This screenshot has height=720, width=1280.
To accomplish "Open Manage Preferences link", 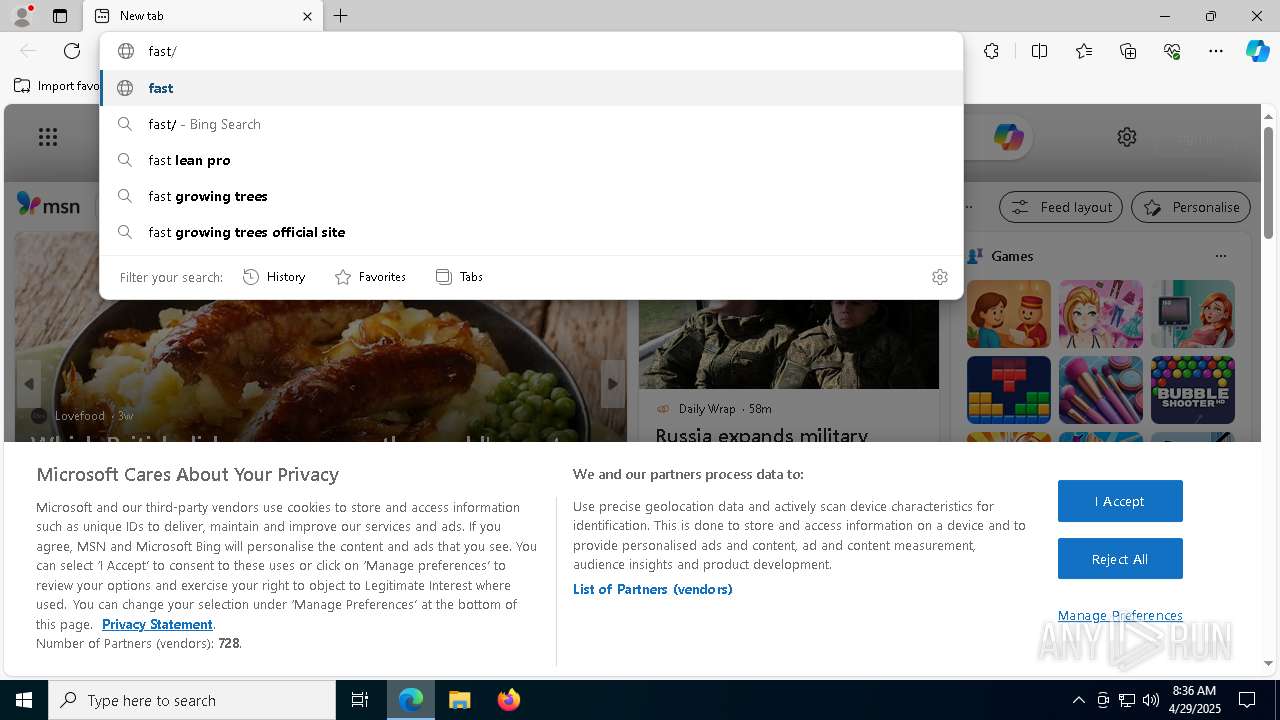I will pos(1120,615).
